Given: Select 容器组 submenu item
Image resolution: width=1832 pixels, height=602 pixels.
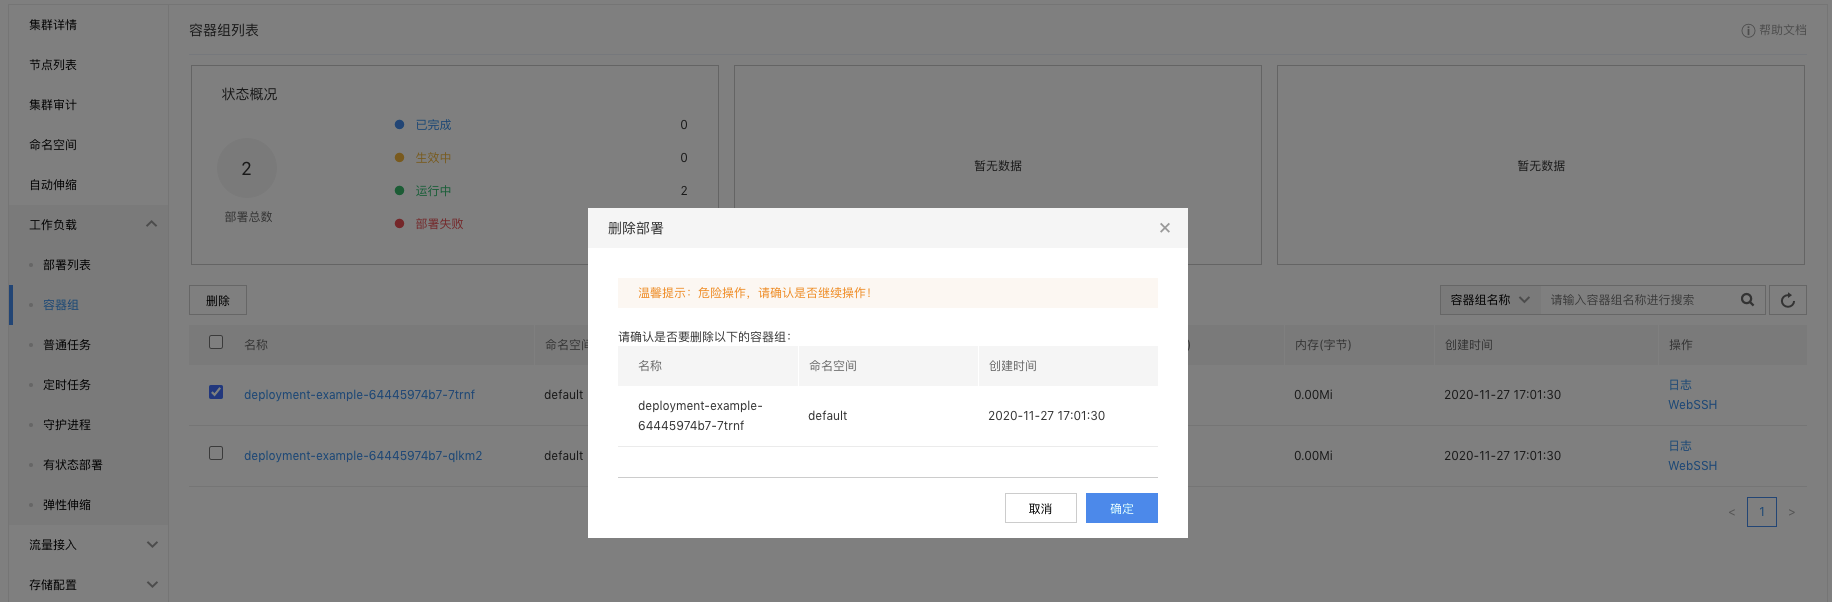Looking at the screenshot, I should 61,305.
